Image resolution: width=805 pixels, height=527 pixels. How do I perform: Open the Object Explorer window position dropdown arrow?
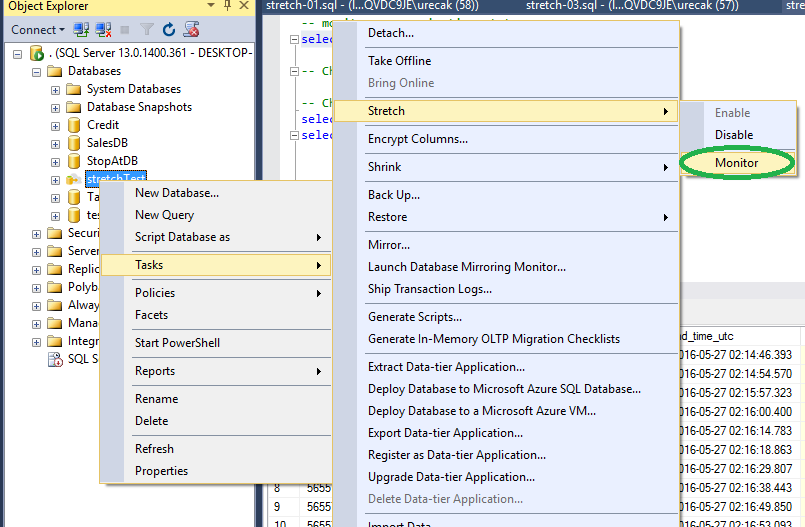[210, 6]
